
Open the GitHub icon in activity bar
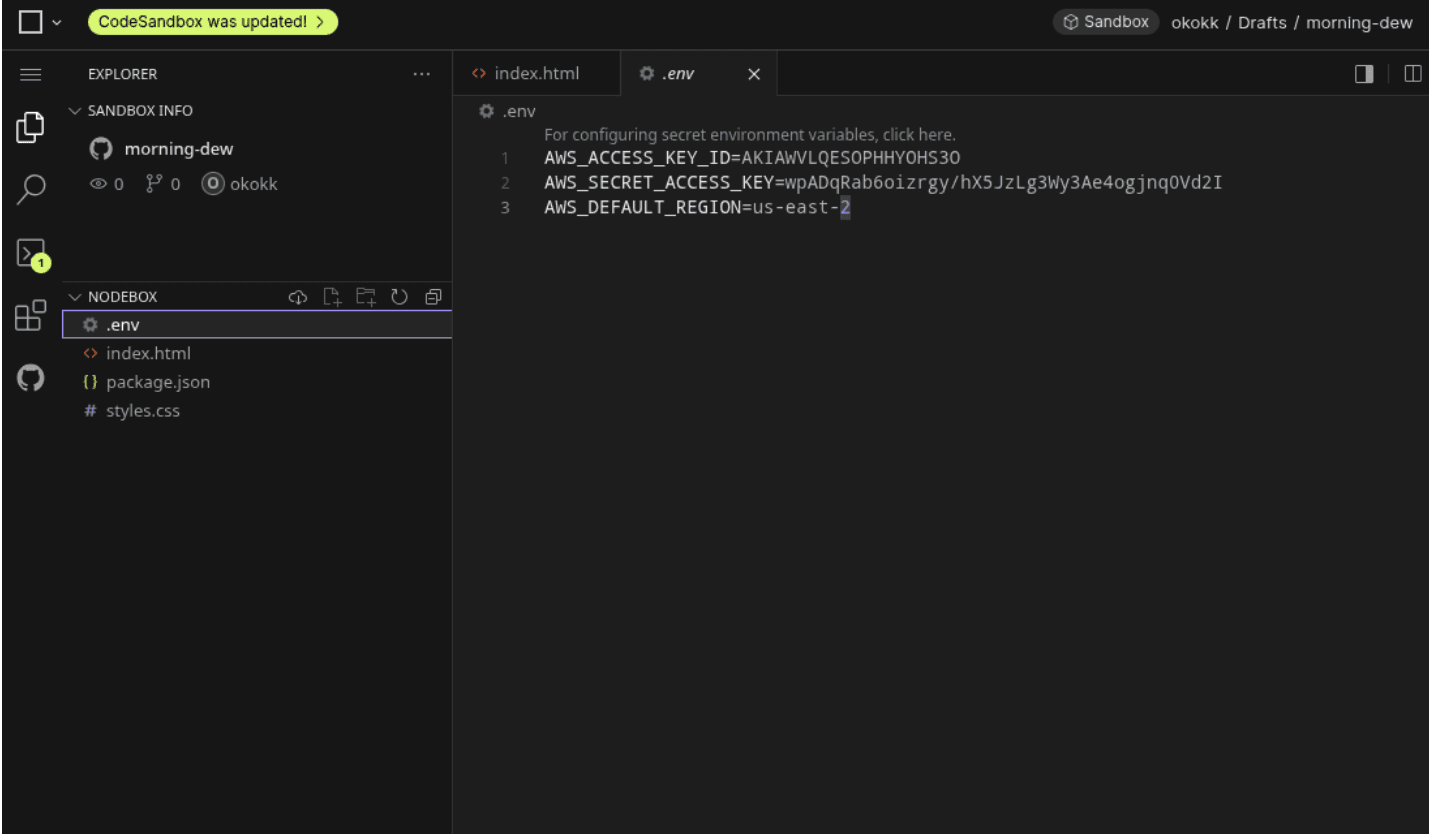pyautogui.click(x=31, y=378)
